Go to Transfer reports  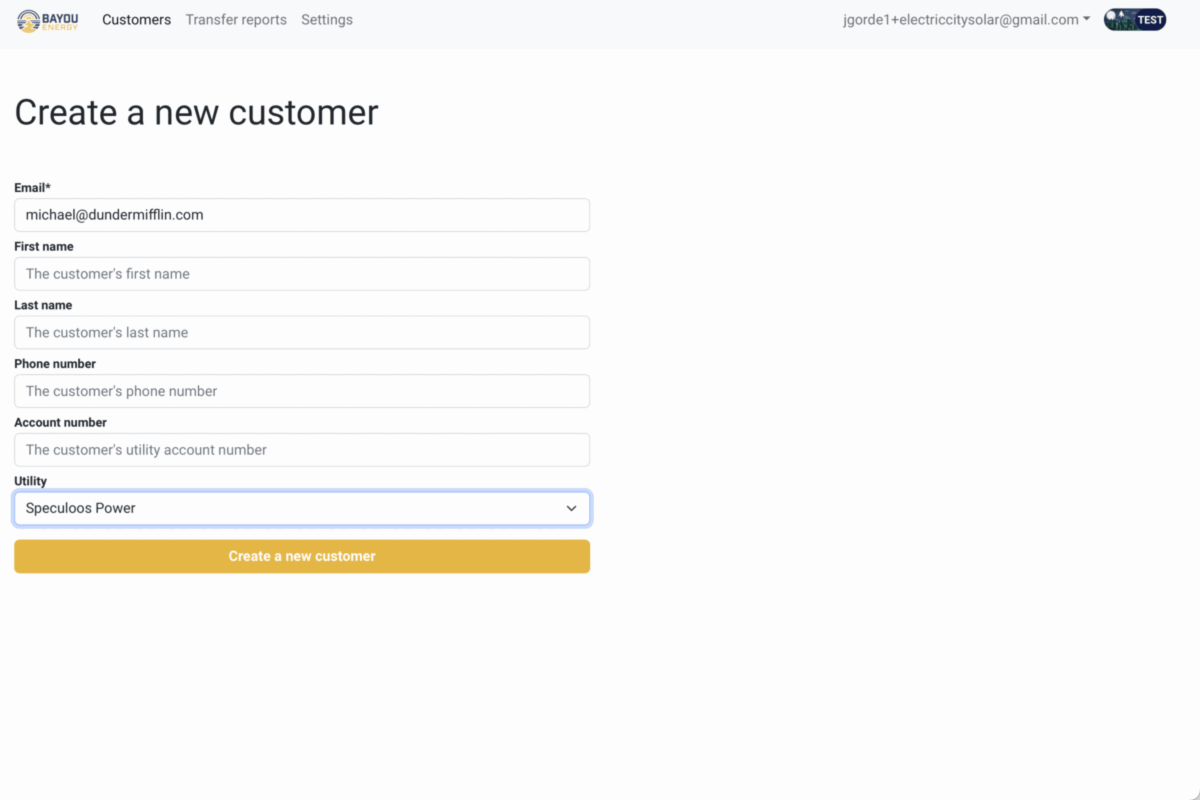click(x=236, y=20)
